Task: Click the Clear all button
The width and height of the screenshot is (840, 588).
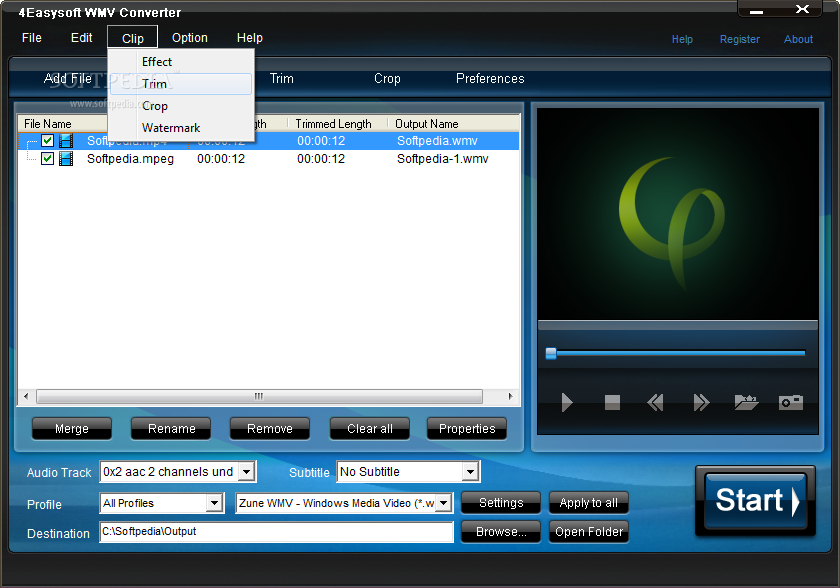Action: [x=370, y=428]
